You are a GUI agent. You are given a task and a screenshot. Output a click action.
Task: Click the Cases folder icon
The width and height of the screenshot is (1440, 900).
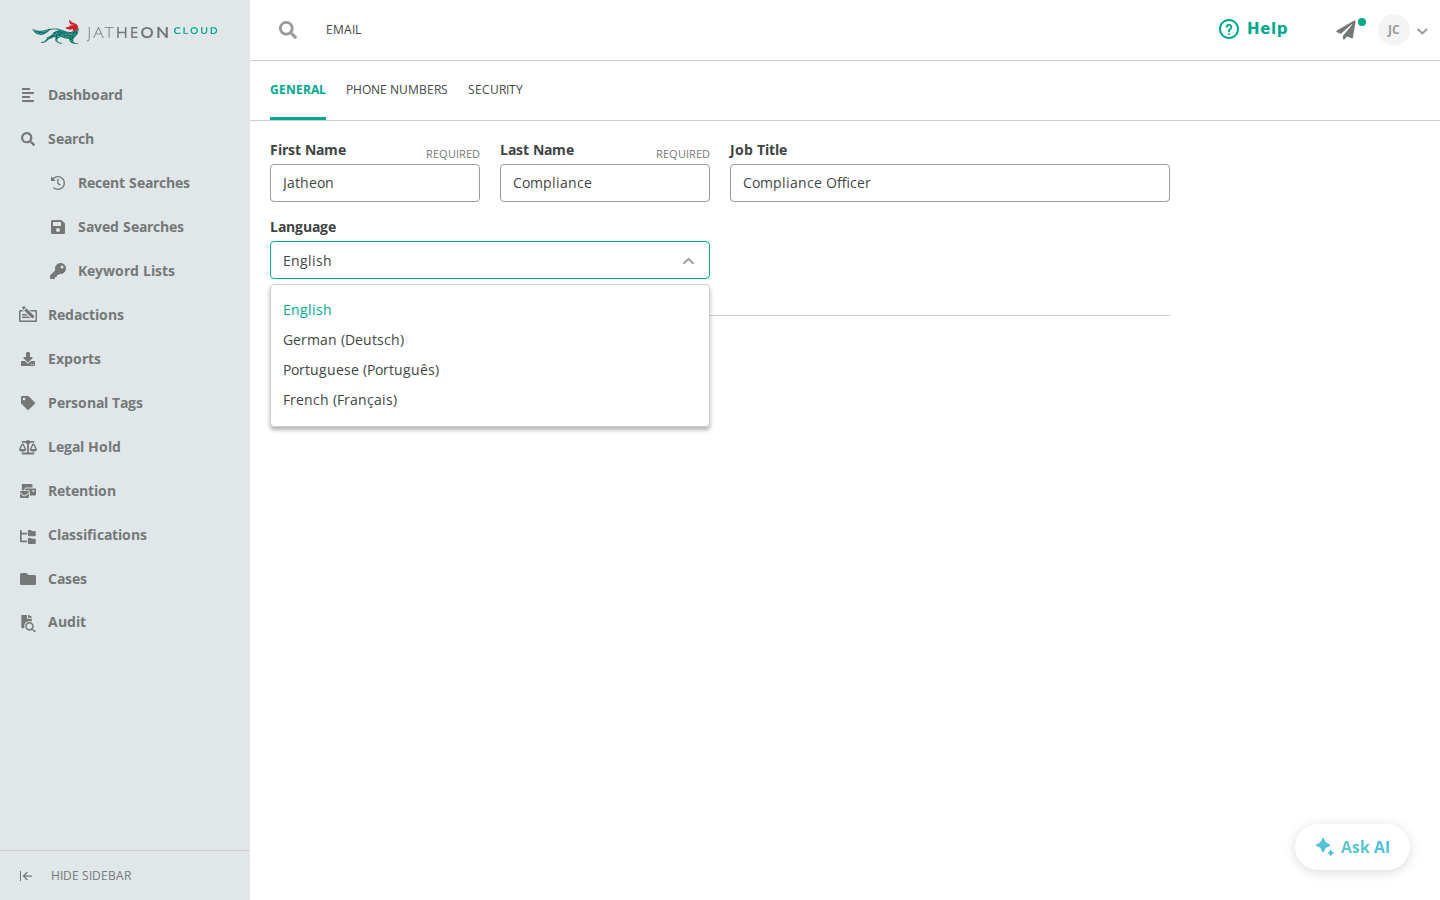28,579
